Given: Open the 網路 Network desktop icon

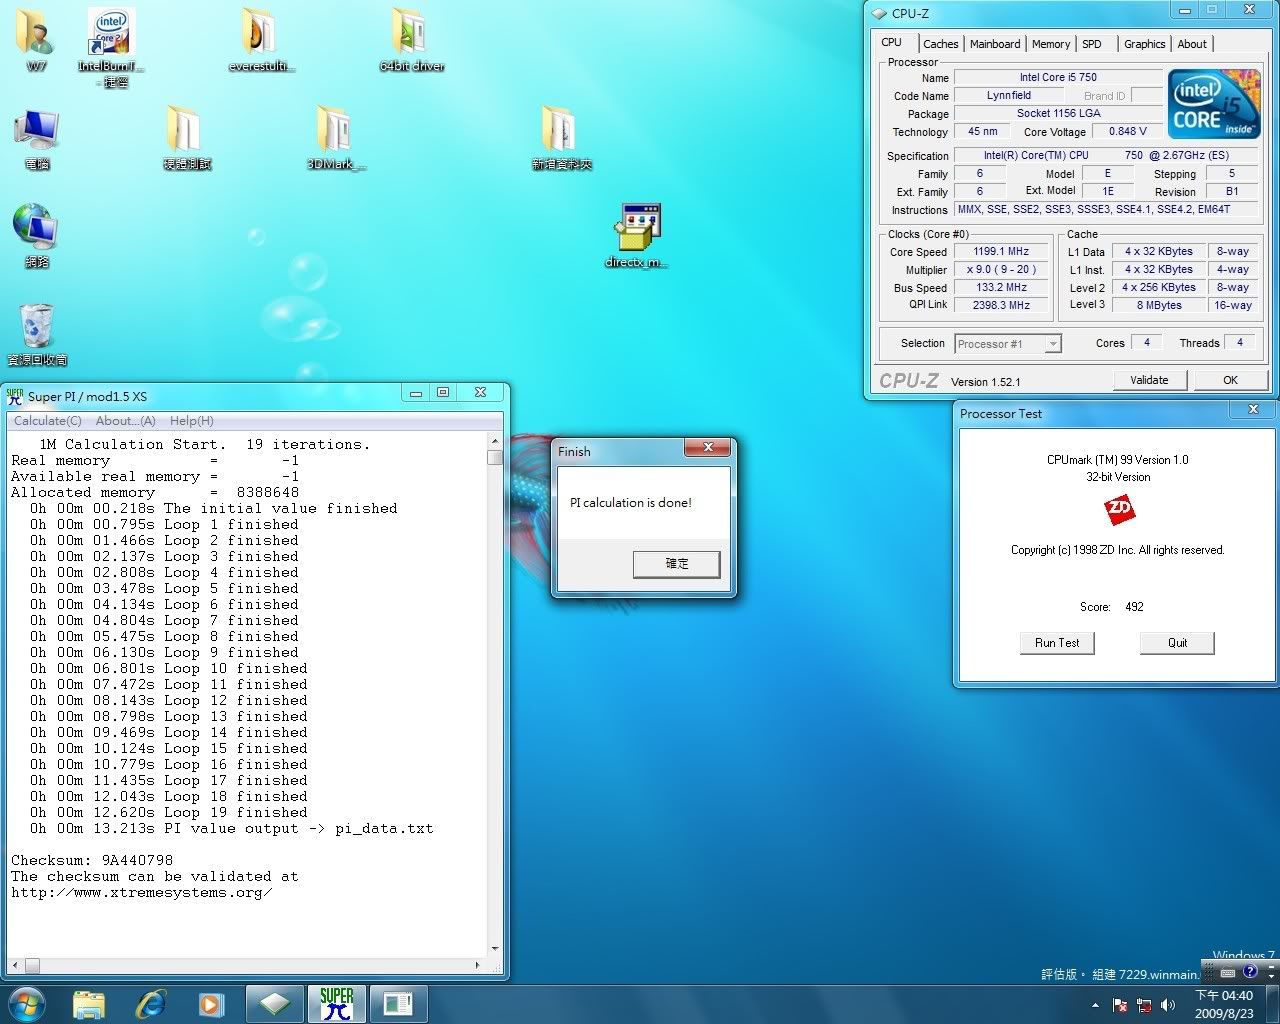Looking at the screenshot, I should tap(36, 235).
